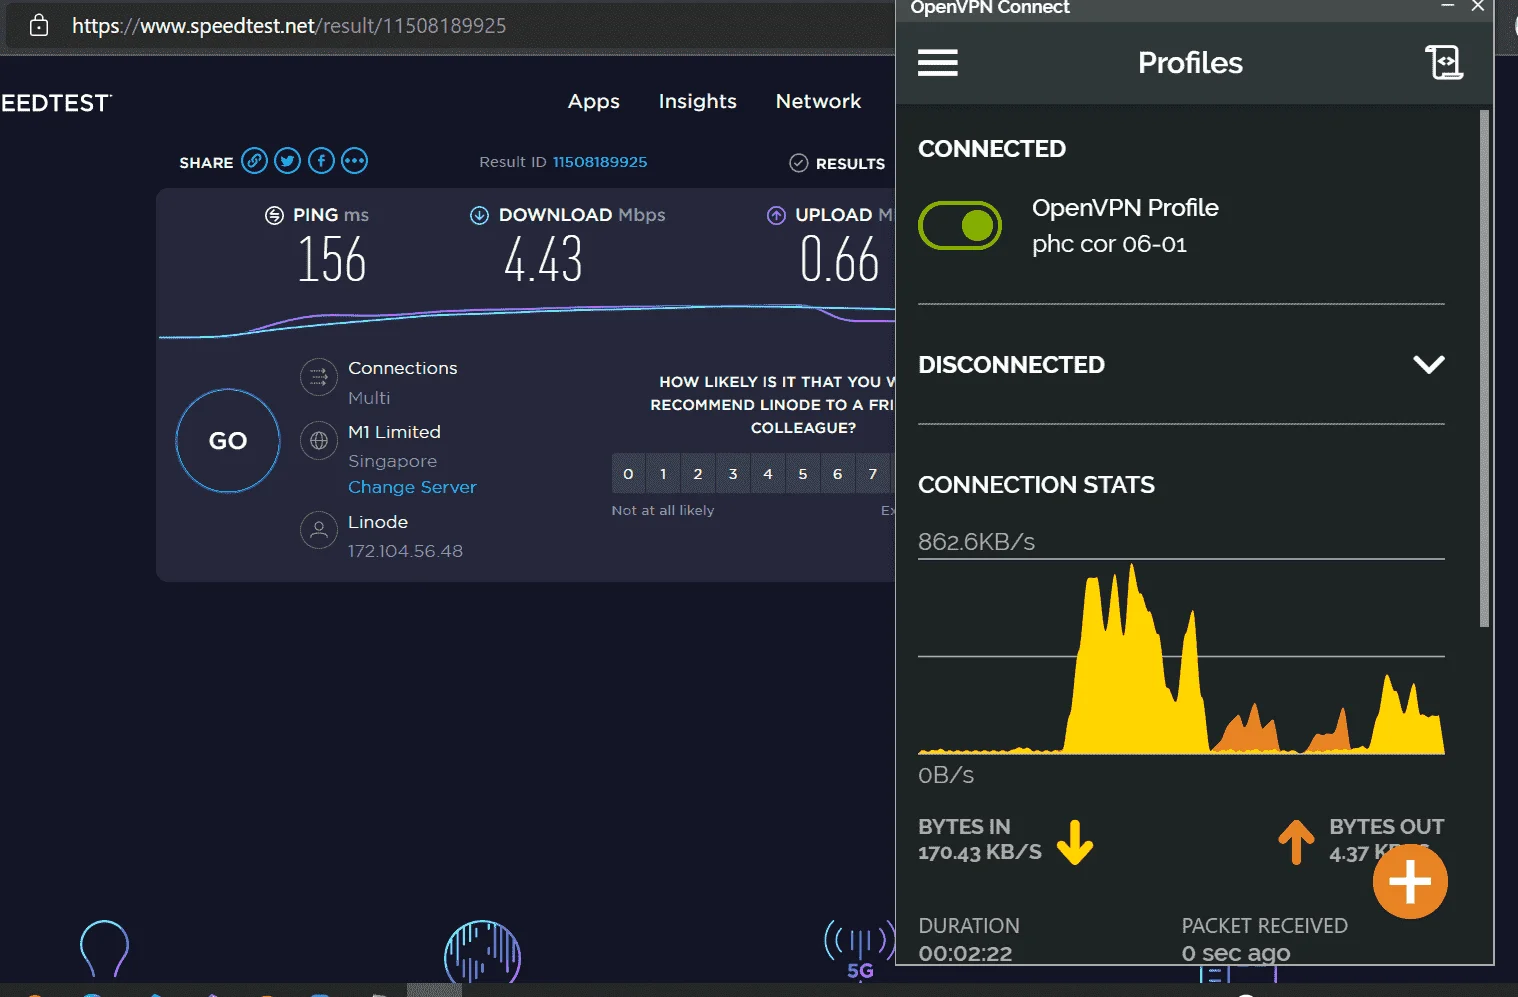
Task: Click the globe icon next to M1 Limited
Action: point(319,441)
